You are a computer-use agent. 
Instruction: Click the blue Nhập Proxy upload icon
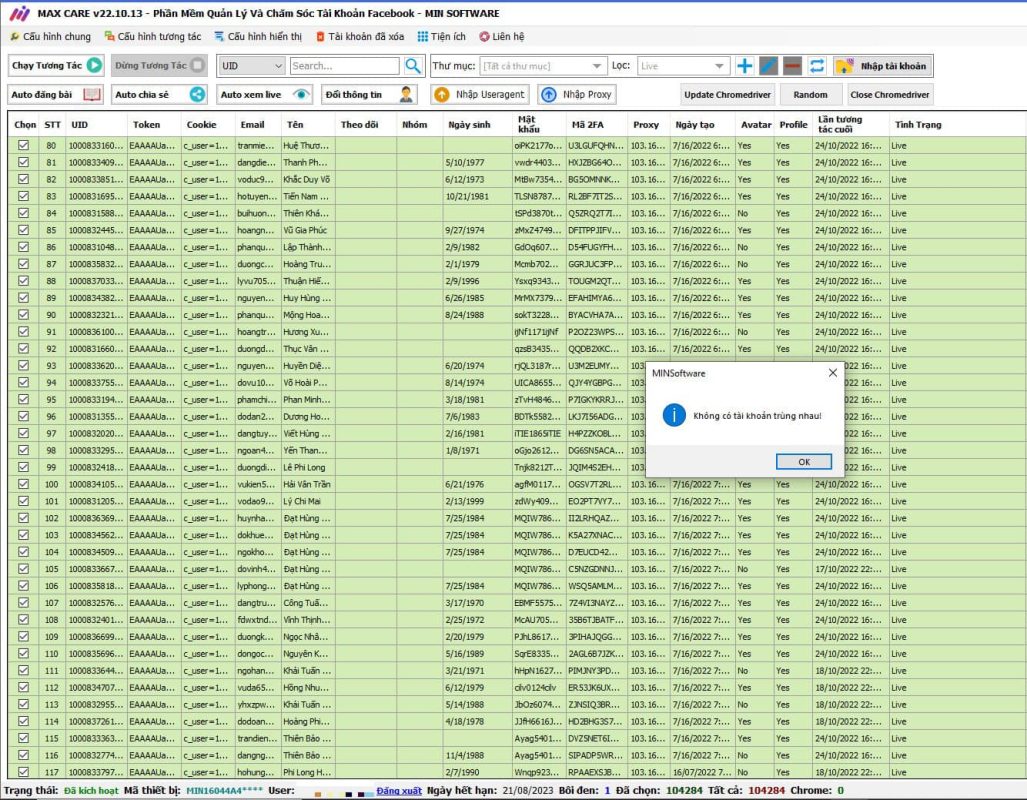549,95
